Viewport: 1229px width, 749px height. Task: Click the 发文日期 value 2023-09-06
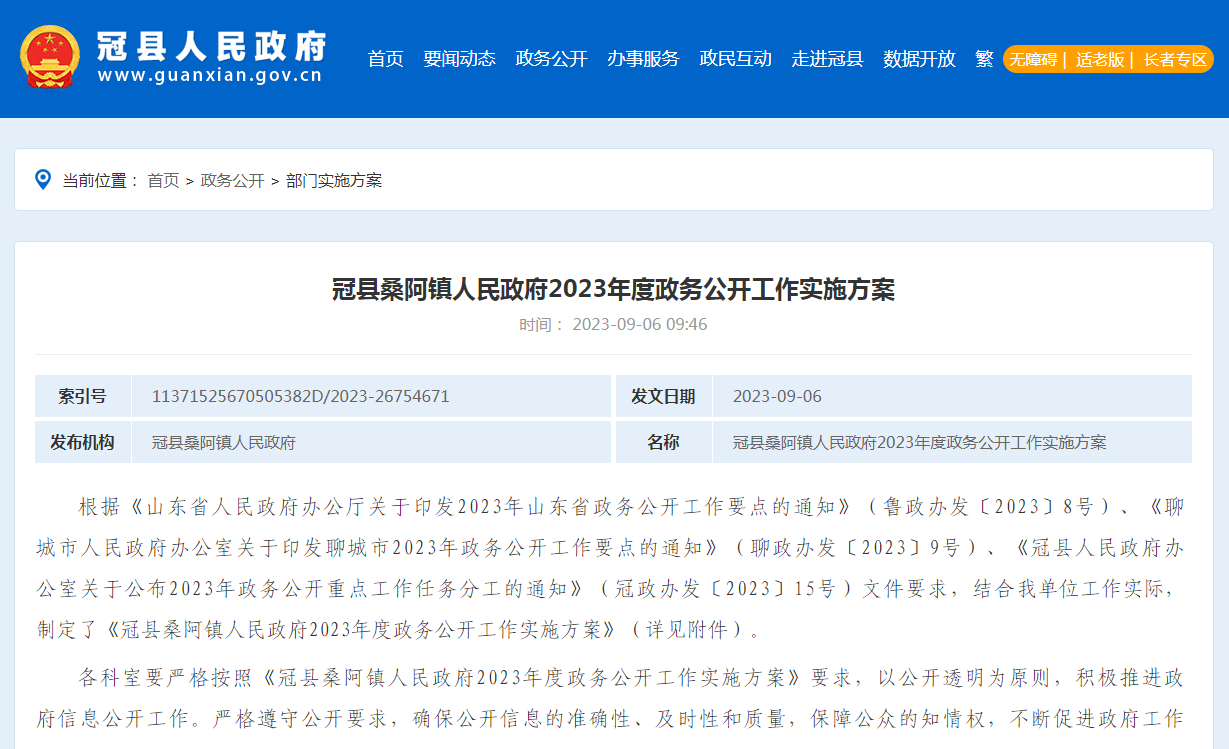pyautogui.click(x=777, y=396)
